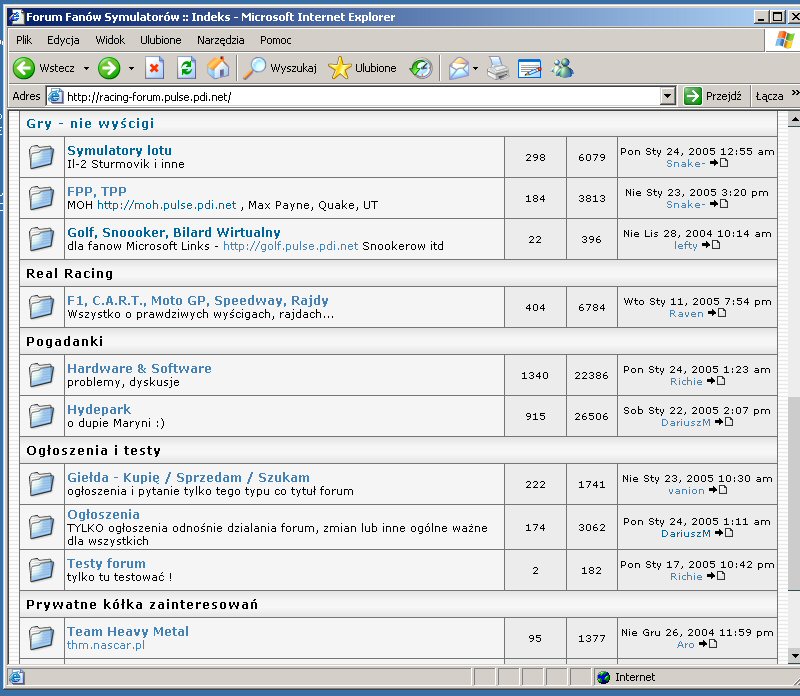The image size is (800, 696).
Task: Open the Edycja menu
Action: coord(63,40)
